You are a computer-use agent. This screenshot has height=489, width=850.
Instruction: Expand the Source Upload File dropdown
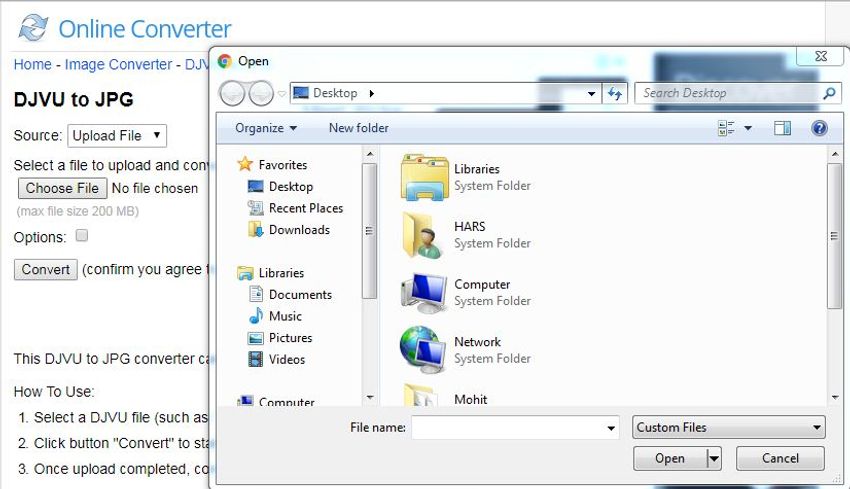tap(117, 136)
